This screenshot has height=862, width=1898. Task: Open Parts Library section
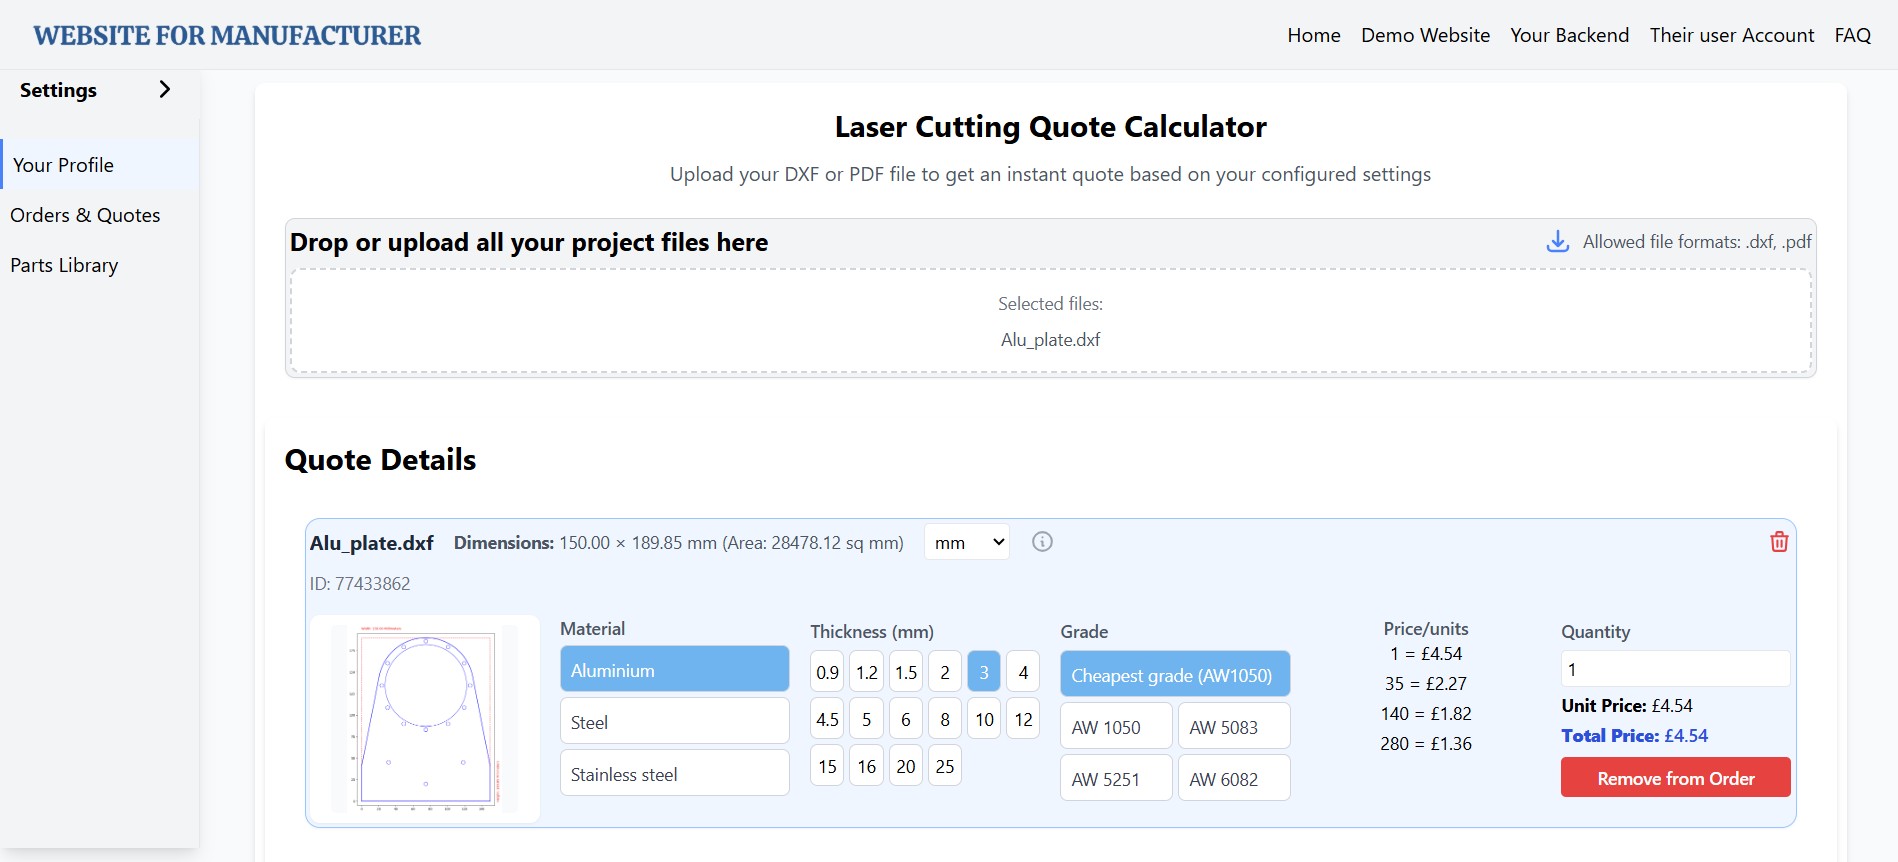click(64, 265)
